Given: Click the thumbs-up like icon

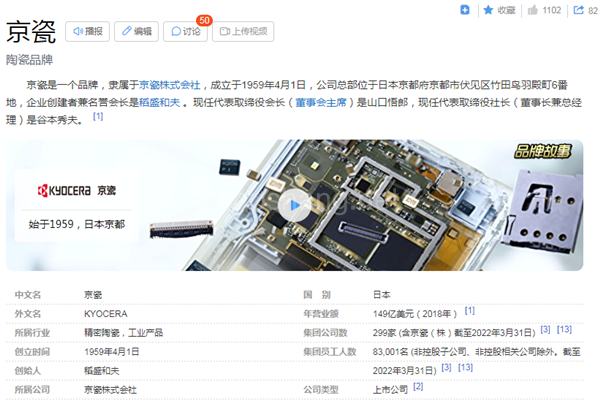Looking at the screenshot, I should pos(532,10).
